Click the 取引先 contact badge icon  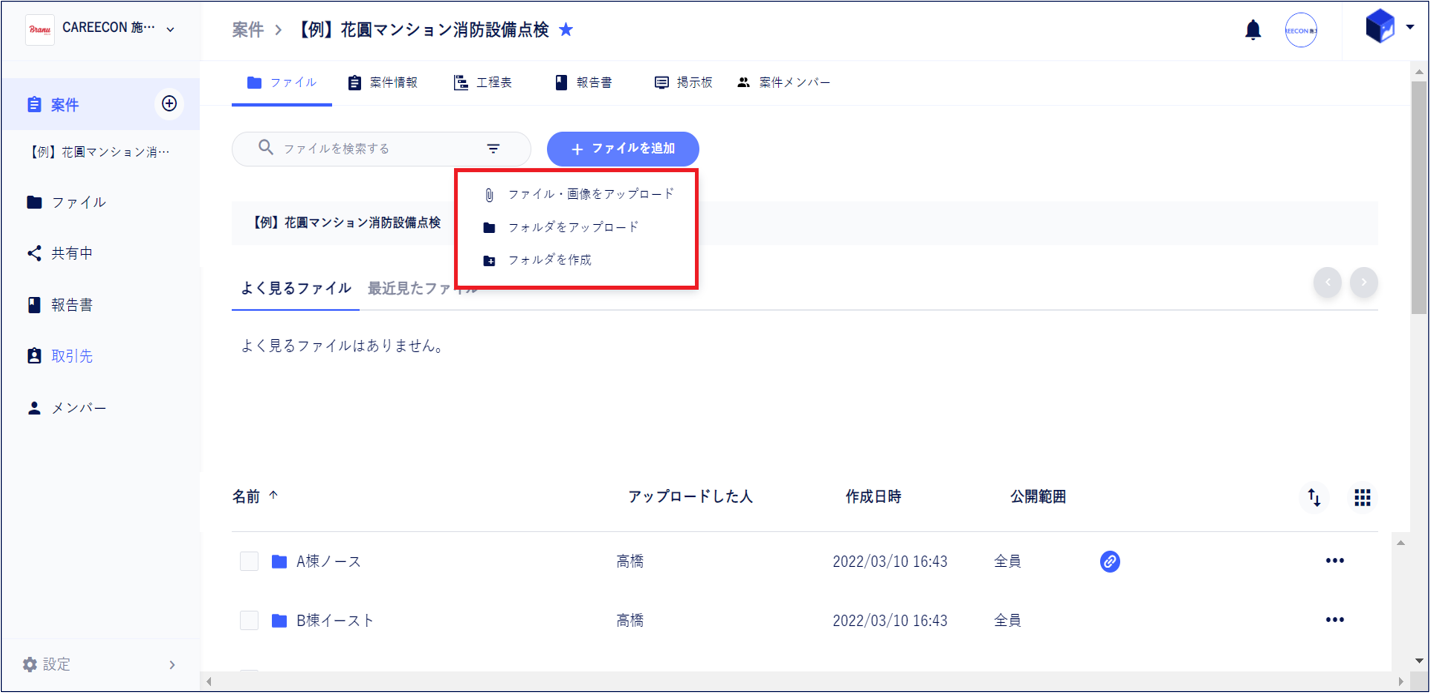[34, 356]
